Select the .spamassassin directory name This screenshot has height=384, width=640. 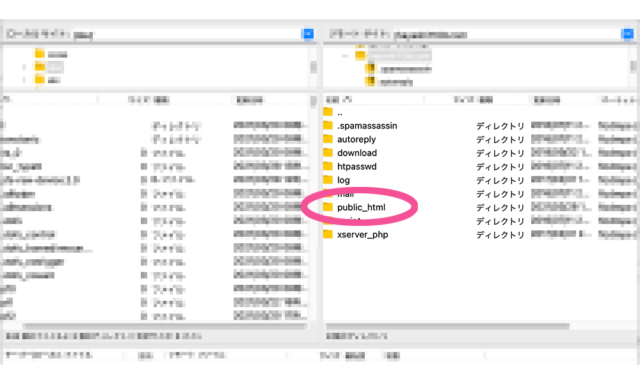[x=367, y=126]
